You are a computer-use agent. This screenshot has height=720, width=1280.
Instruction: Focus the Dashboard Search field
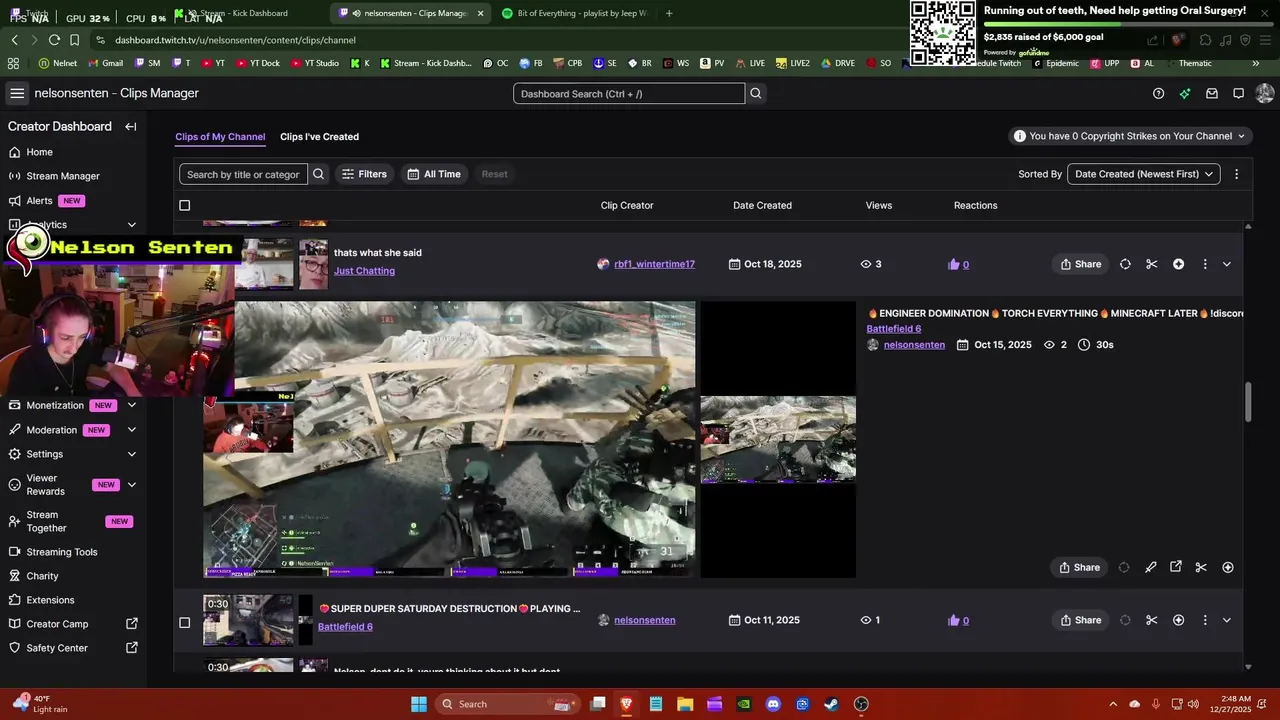tap(629, 93)
